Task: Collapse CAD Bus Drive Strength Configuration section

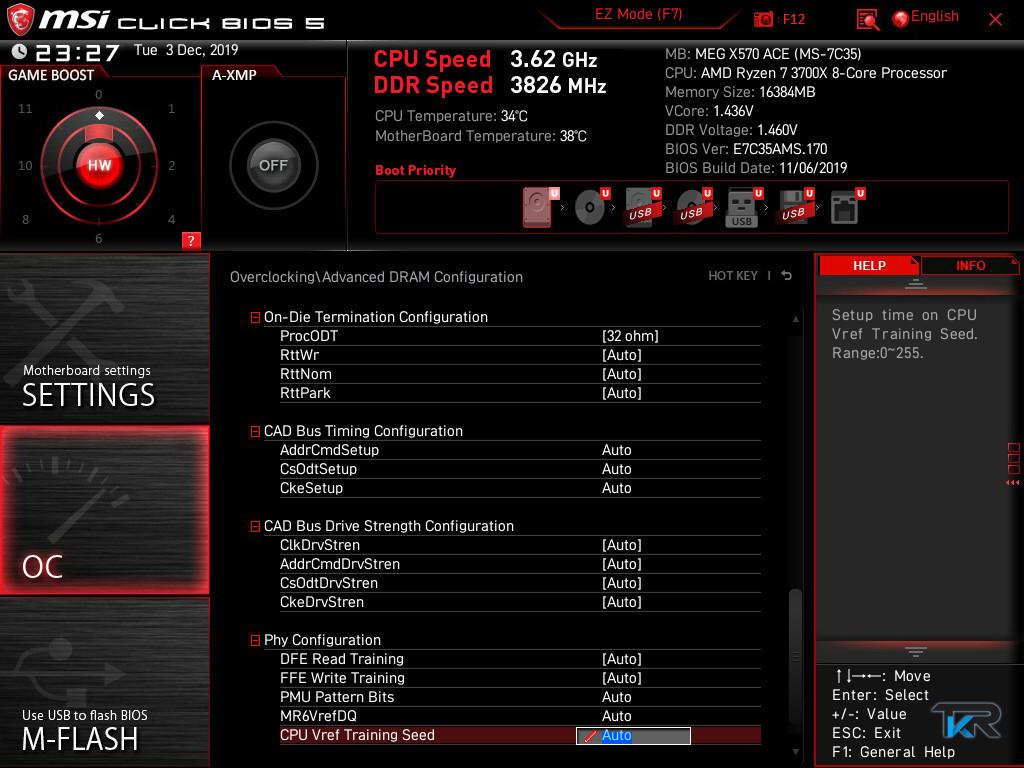Action: 255,526
